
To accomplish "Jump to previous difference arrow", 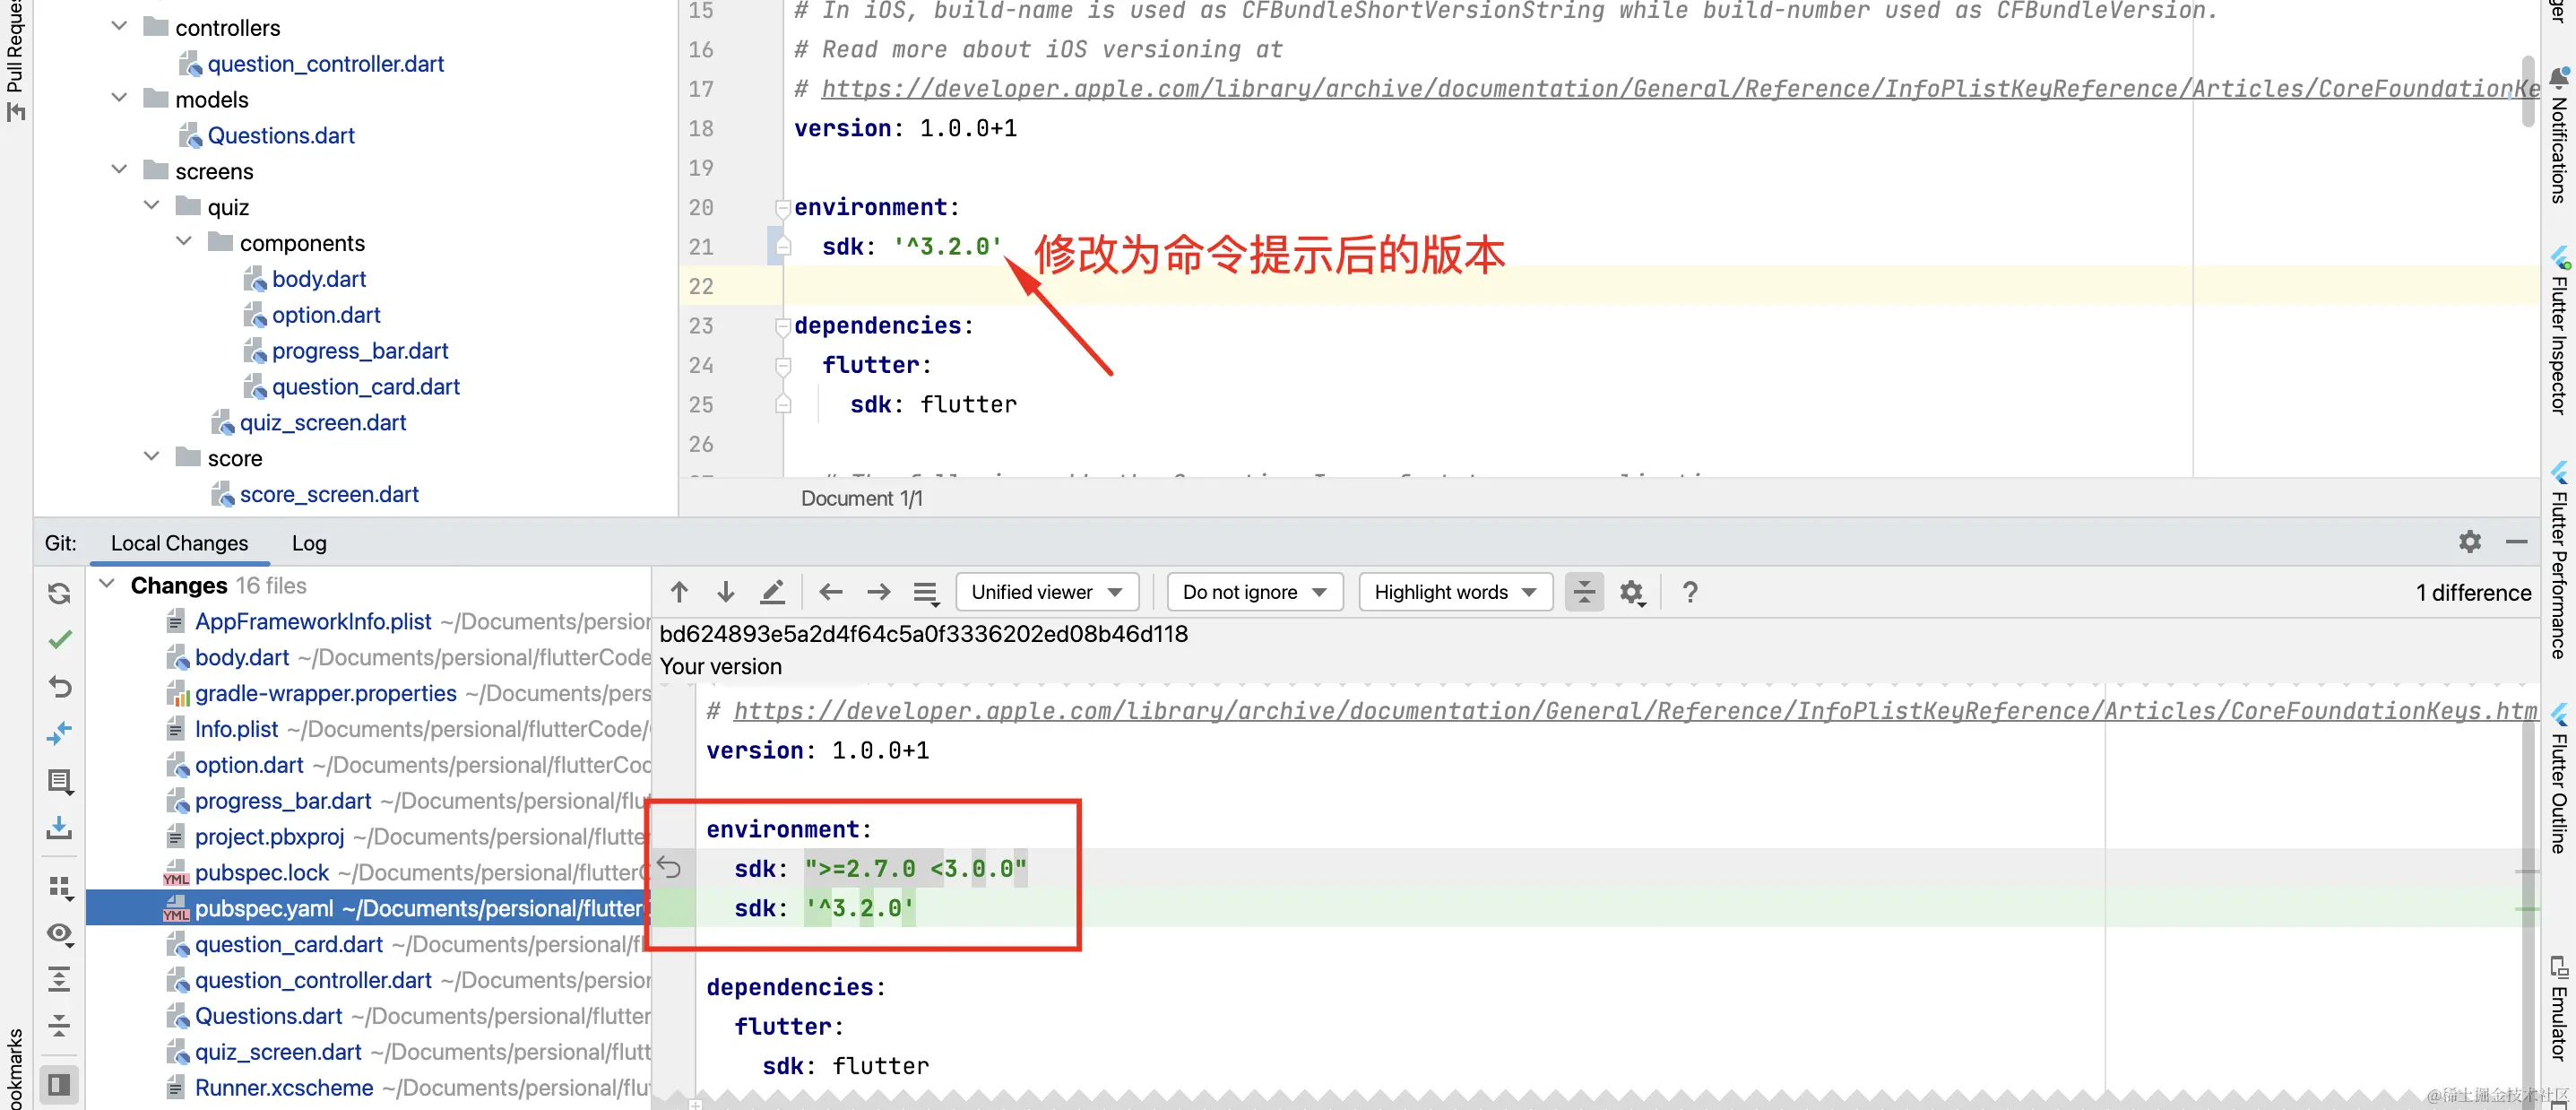I will coord(679,592).
